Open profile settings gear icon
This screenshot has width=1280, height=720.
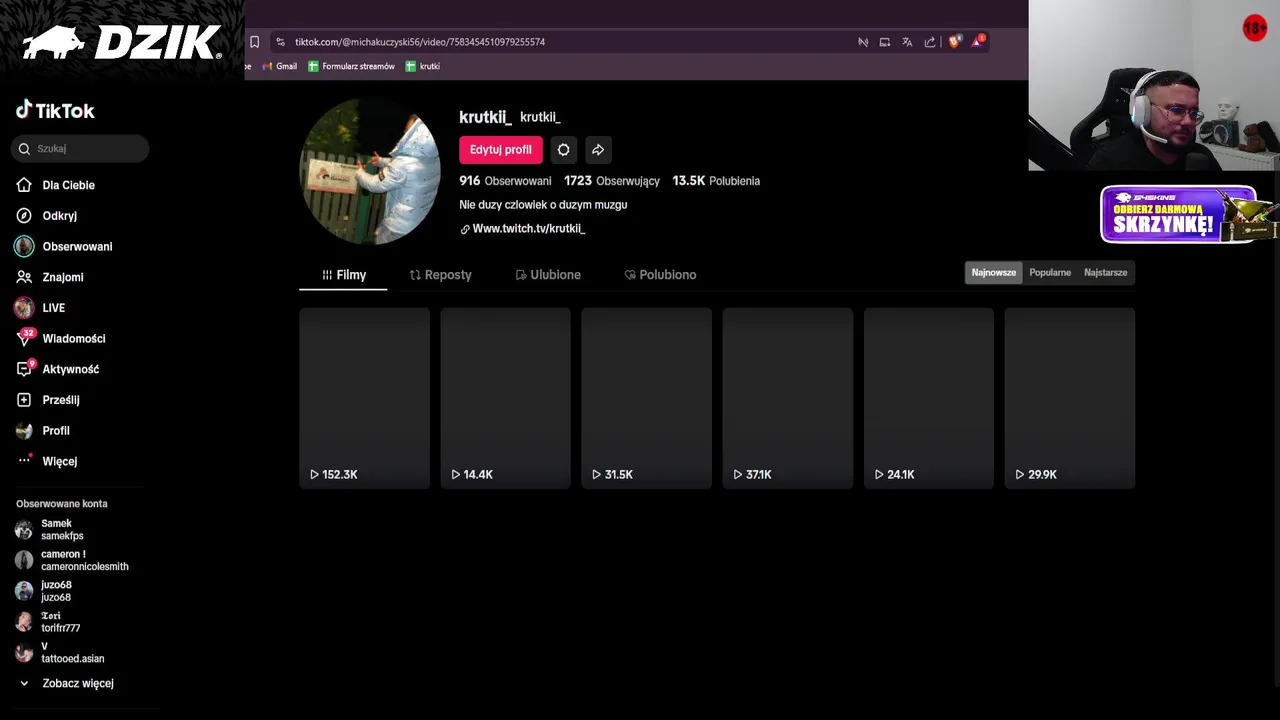[564, 150]
